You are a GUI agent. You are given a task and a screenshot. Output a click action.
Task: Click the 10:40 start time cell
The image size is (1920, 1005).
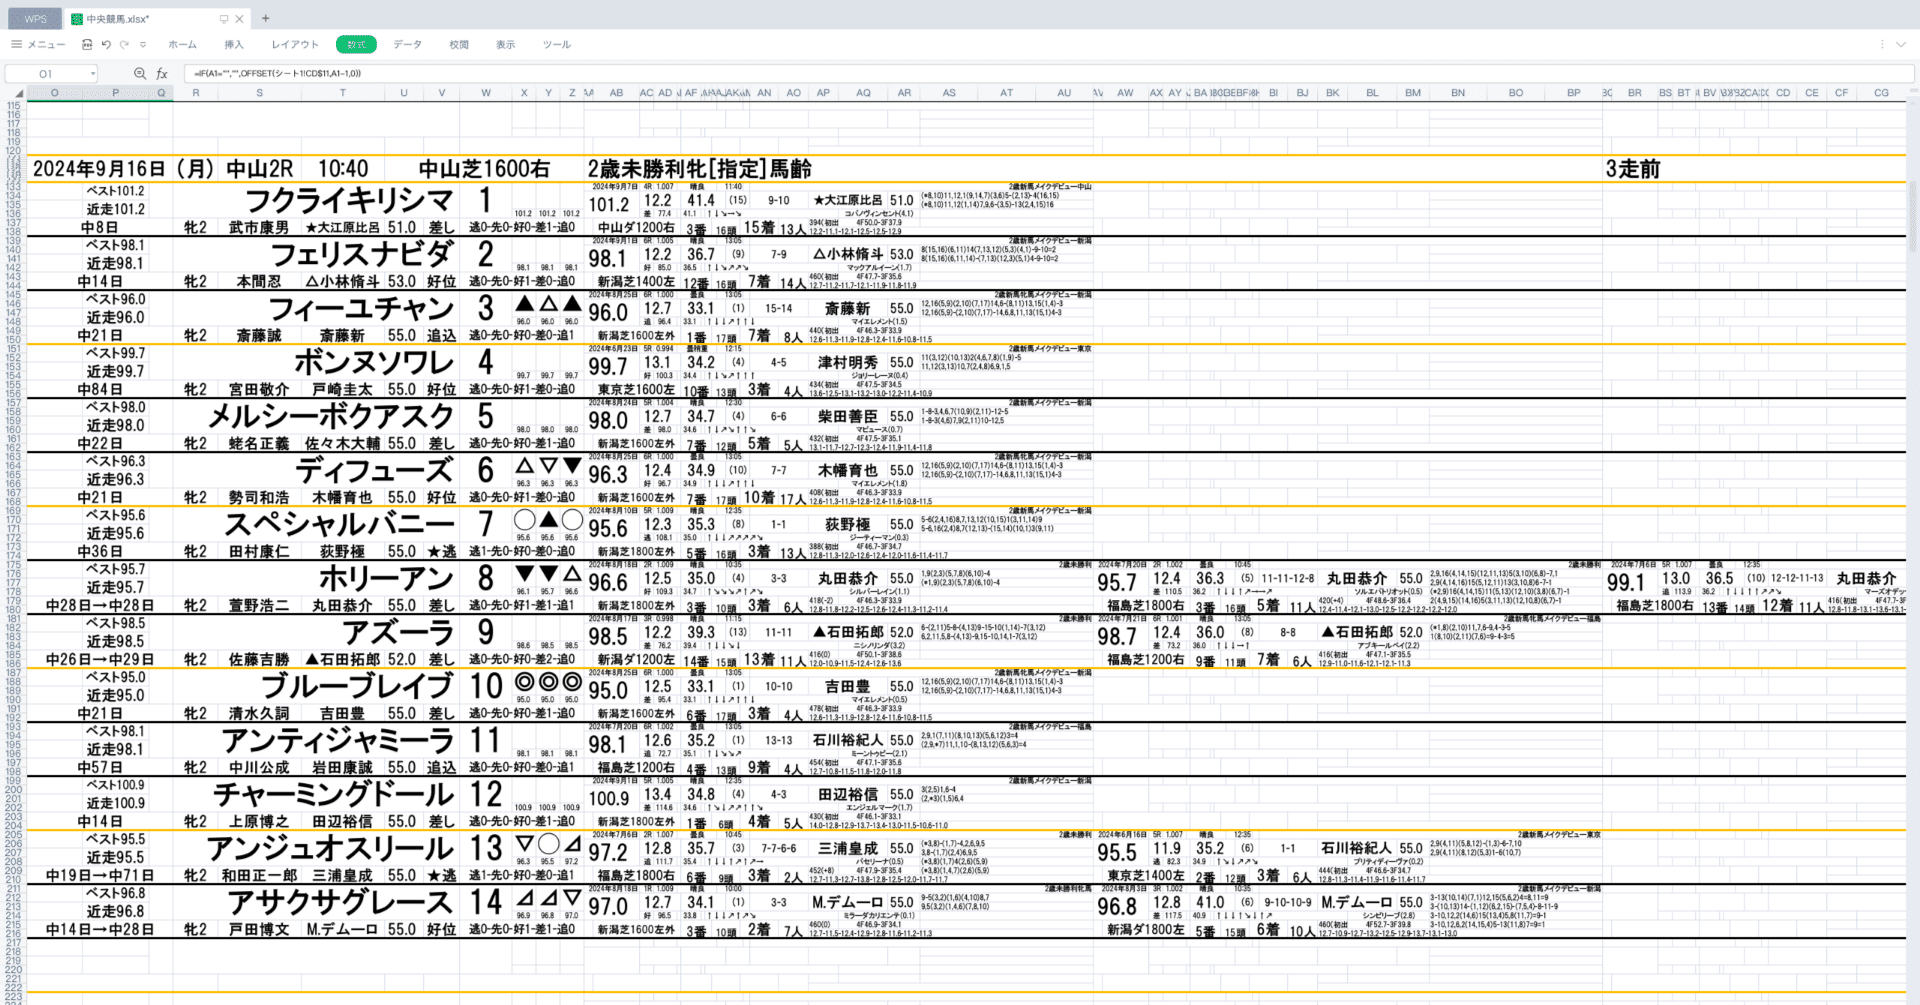pyautogui.click(x=343, y=169)
